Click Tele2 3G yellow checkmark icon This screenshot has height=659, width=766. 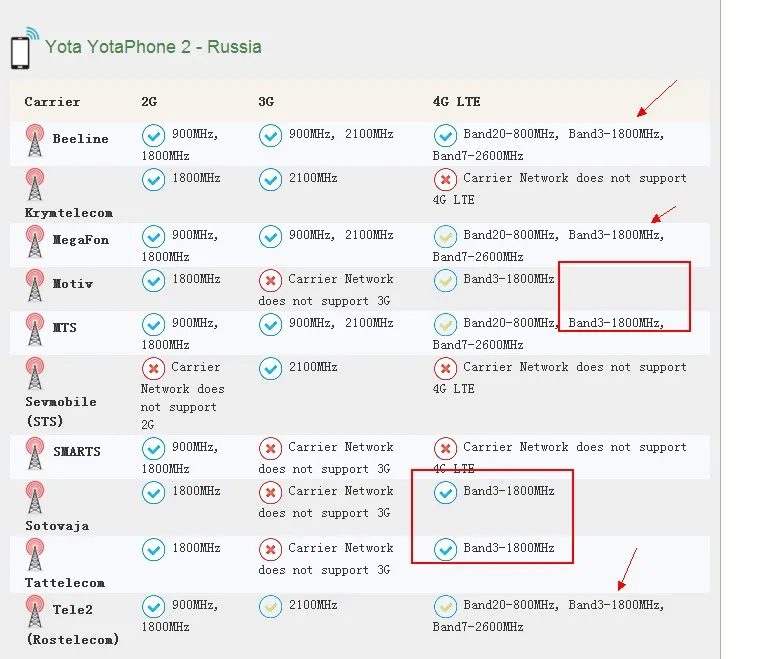[270, 606]
